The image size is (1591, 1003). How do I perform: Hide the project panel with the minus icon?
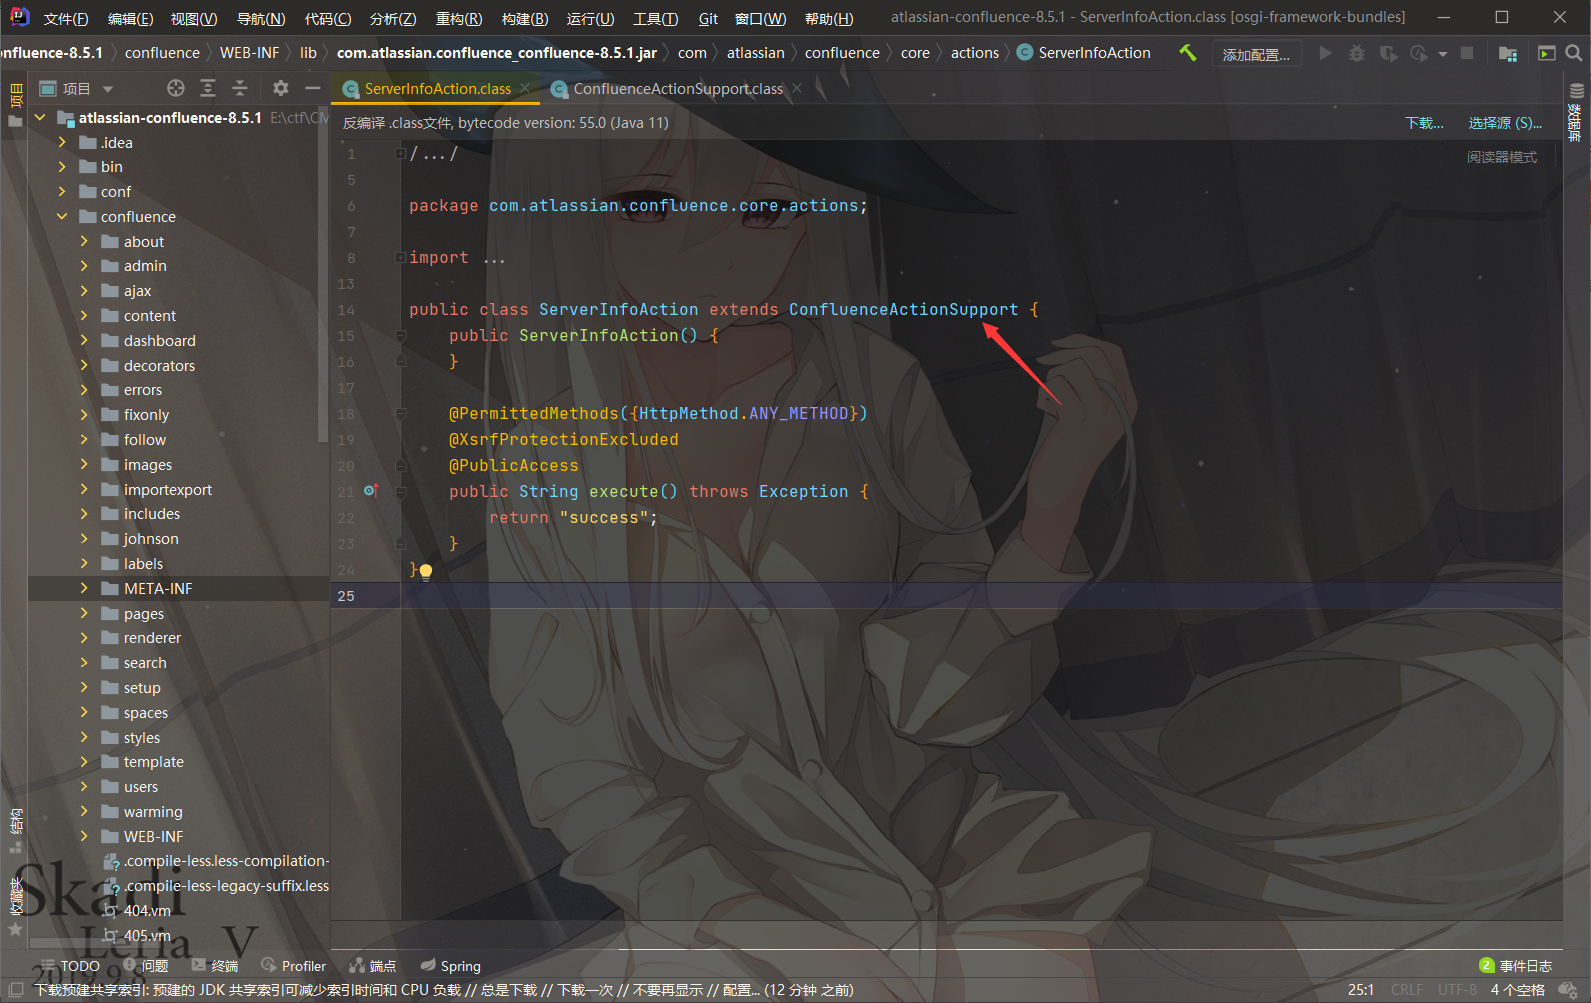312,88
